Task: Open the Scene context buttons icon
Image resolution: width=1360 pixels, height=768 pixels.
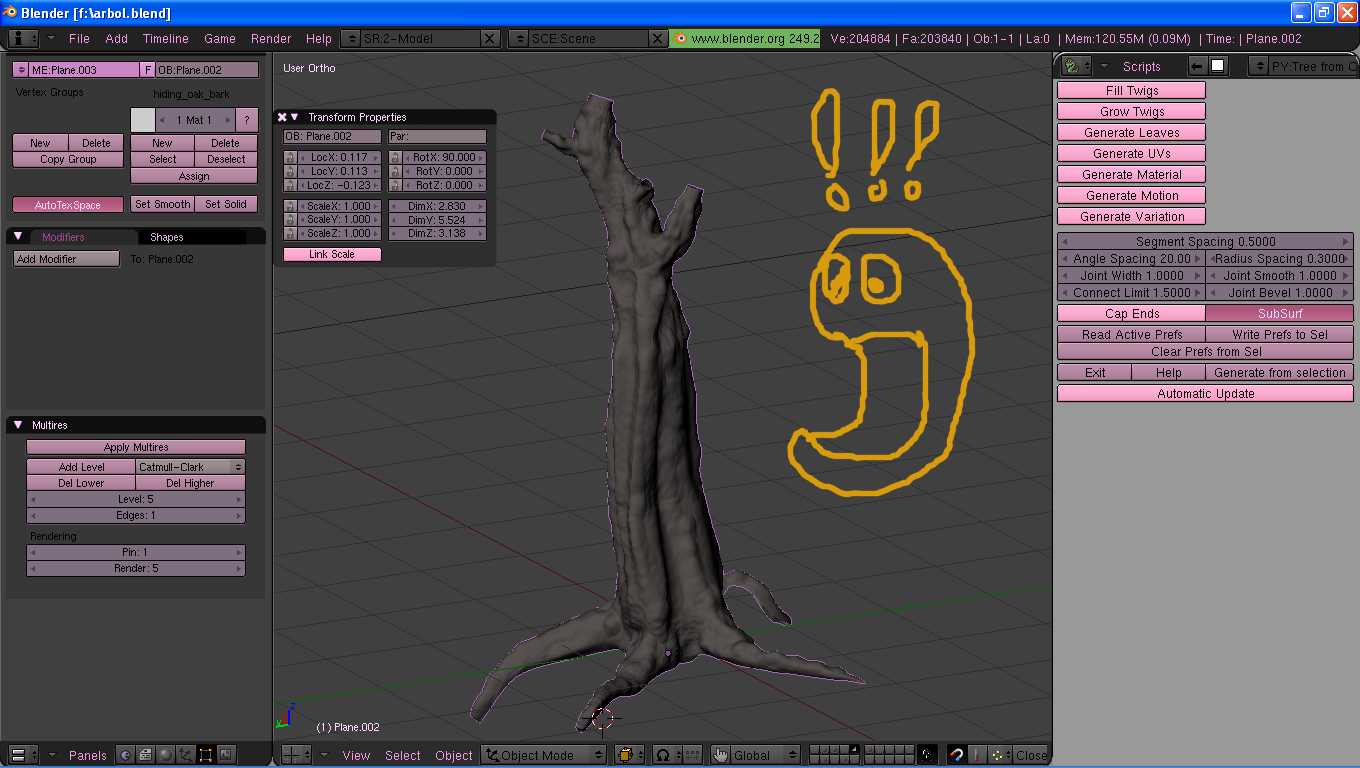Action: (x=226, y=755)
